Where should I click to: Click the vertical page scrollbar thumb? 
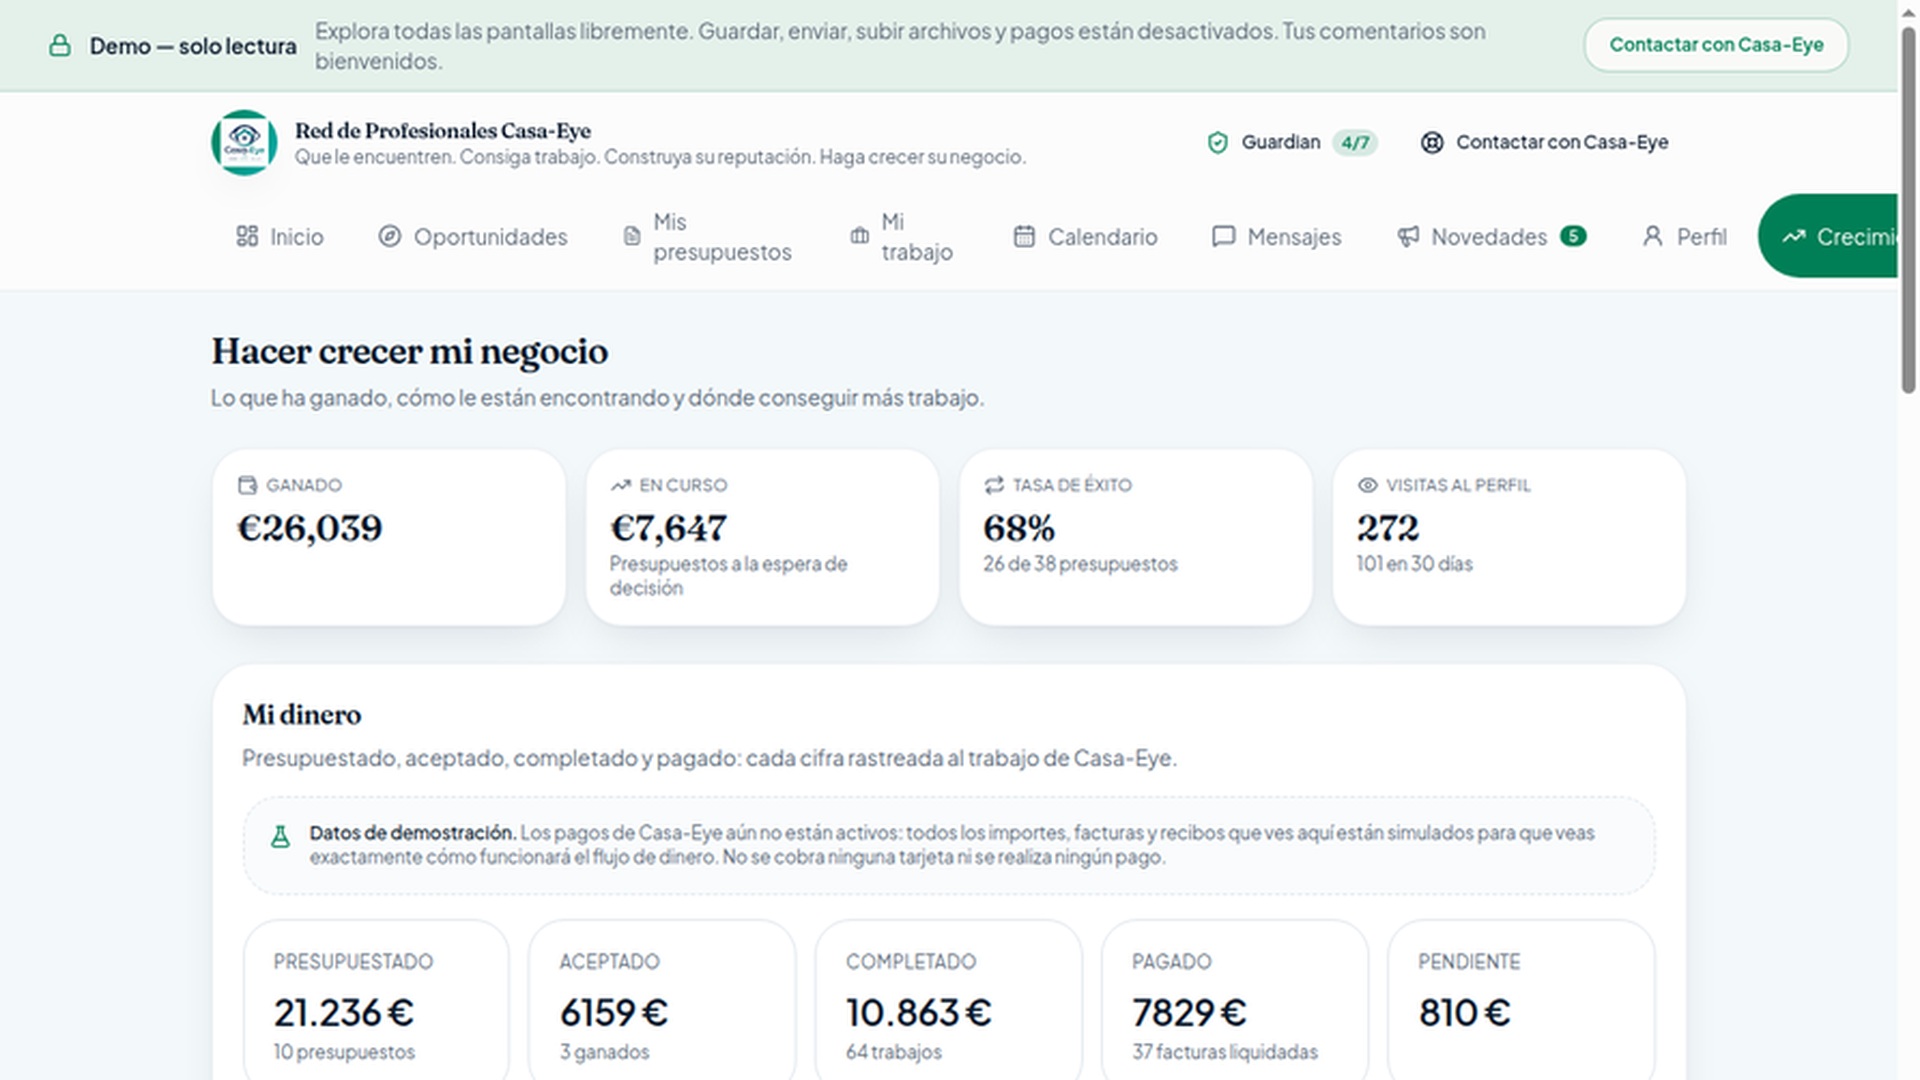(1908, 210)
